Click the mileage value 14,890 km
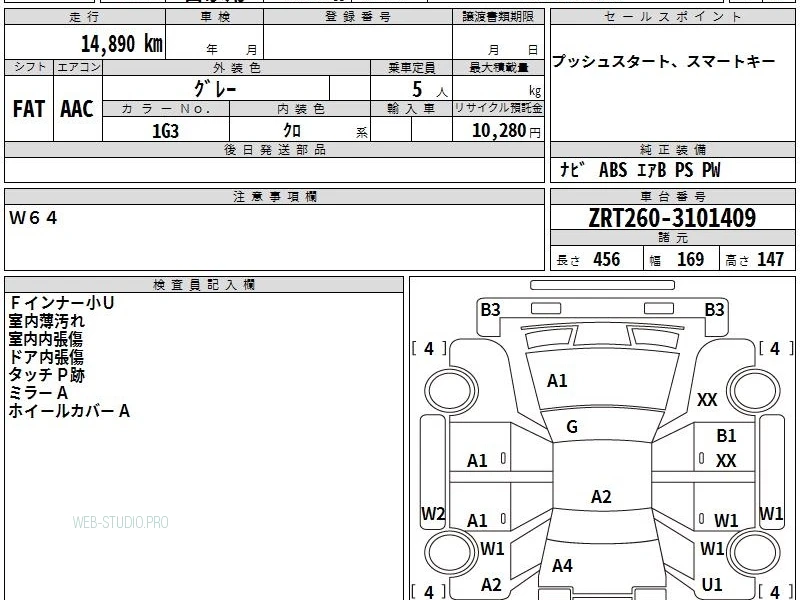Screen dimensions: 800x600 pos(121,44)
